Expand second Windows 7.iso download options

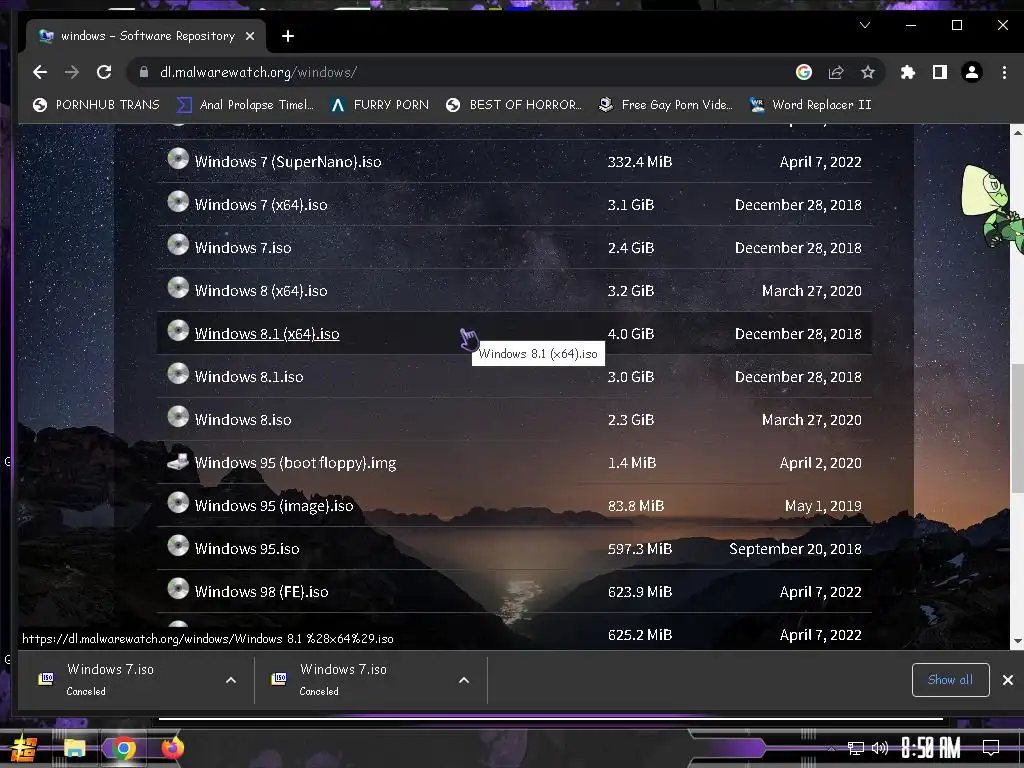pyautogui.click(x=464, y=680)
